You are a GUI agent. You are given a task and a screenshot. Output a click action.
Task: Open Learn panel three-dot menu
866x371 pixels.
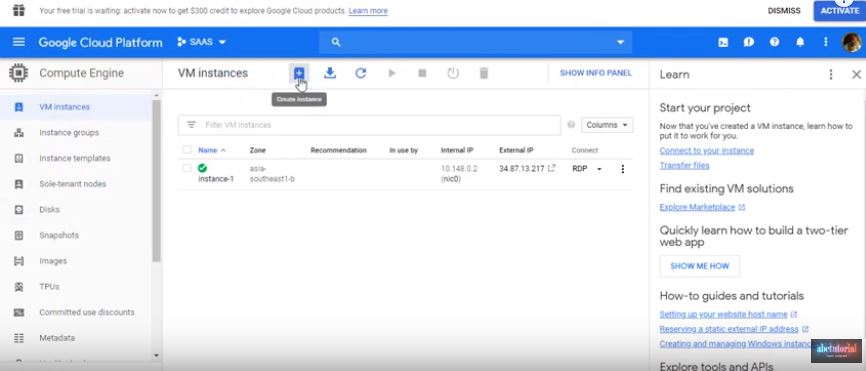[x=831, y=74]
